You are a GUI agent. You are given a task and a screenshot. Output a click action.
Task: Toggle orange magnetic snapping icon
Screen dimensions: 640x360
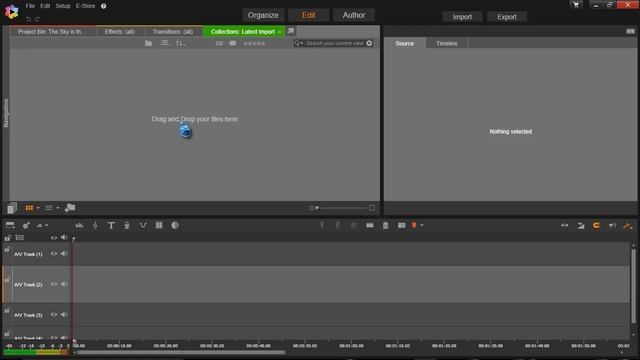[x=596, y=225]
